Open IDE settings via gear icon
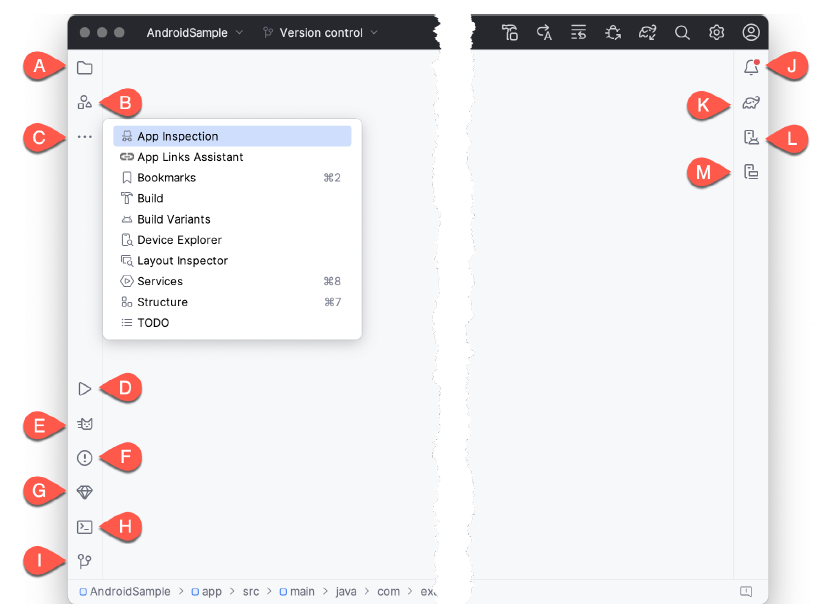The width and height of the screenshot is (830, 613). (717, 33)
